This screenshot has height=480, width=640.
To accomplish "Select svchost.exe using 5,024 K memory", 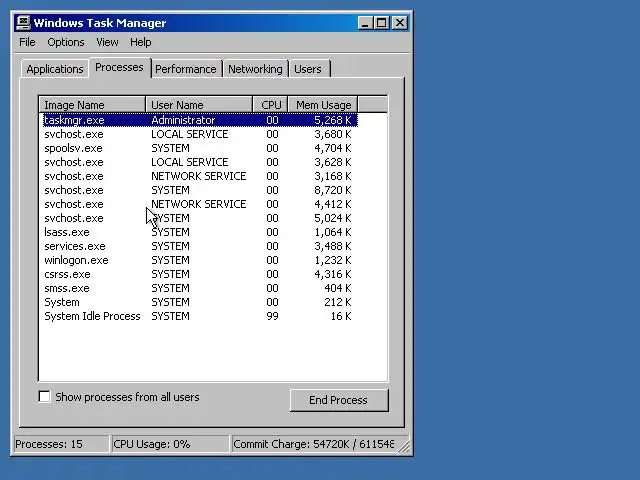I will click(x=200, y=218).
